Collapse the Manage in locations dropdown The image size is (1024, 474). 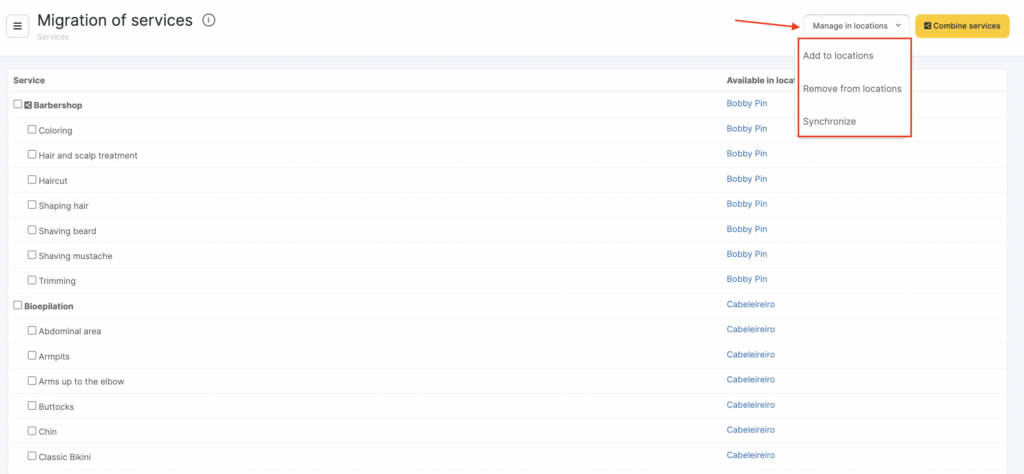pos(855,26)
